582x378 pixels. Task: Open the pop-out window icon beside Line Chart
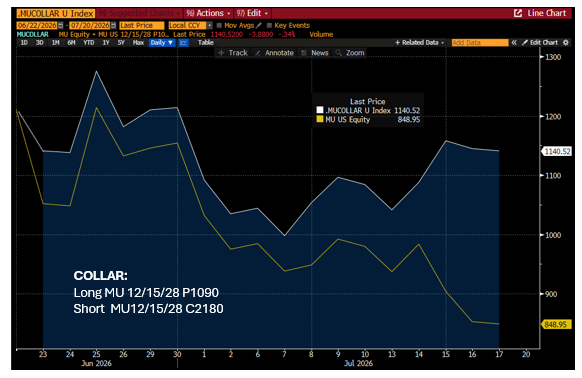(x=518, y=13)
